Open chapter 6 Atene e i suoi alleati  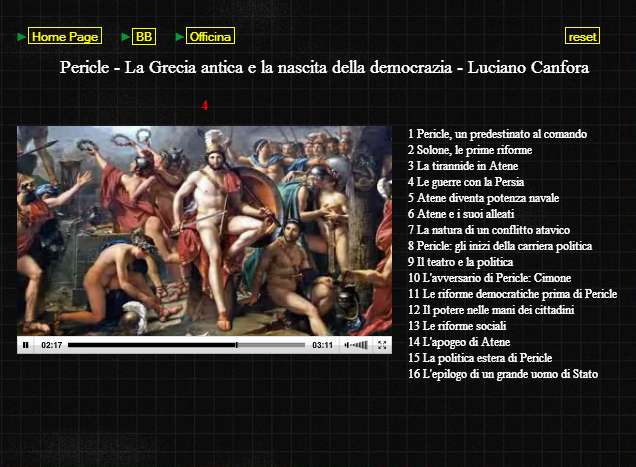tap(461, 214)
